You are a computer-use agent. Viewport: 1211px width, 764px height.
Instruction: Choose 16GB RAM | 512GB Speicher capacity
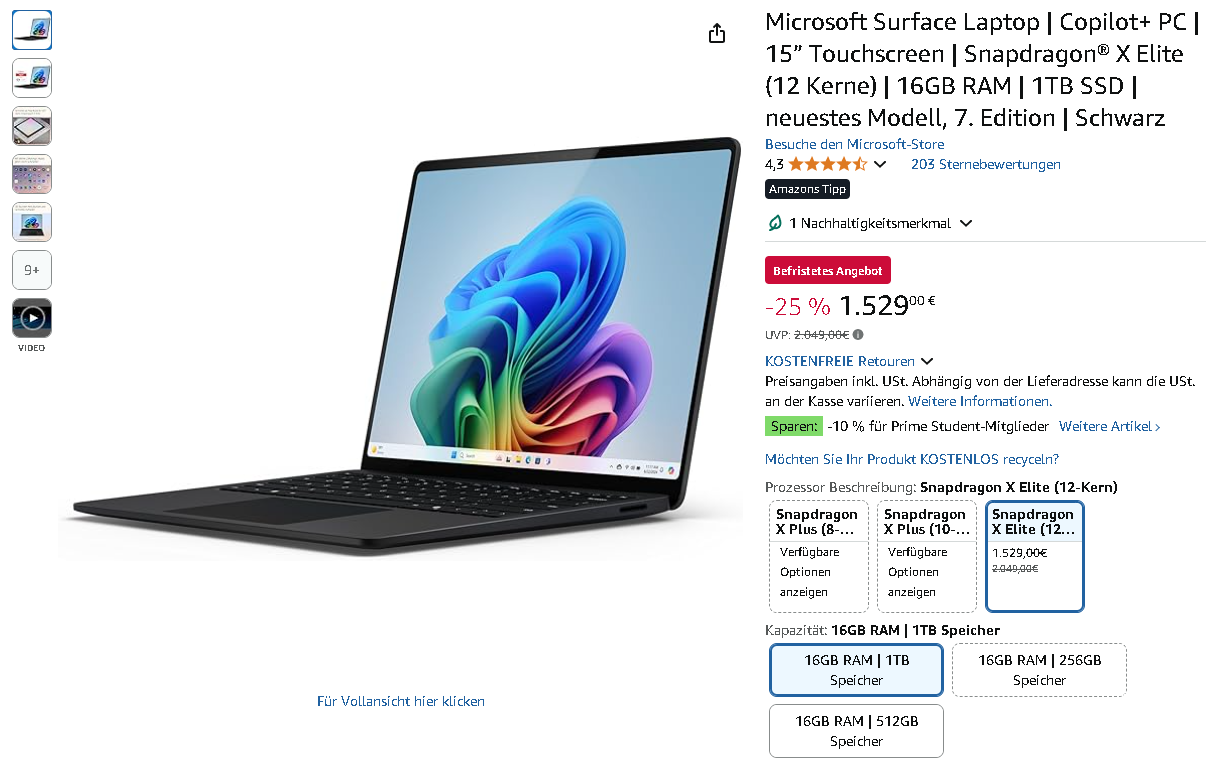856,731
